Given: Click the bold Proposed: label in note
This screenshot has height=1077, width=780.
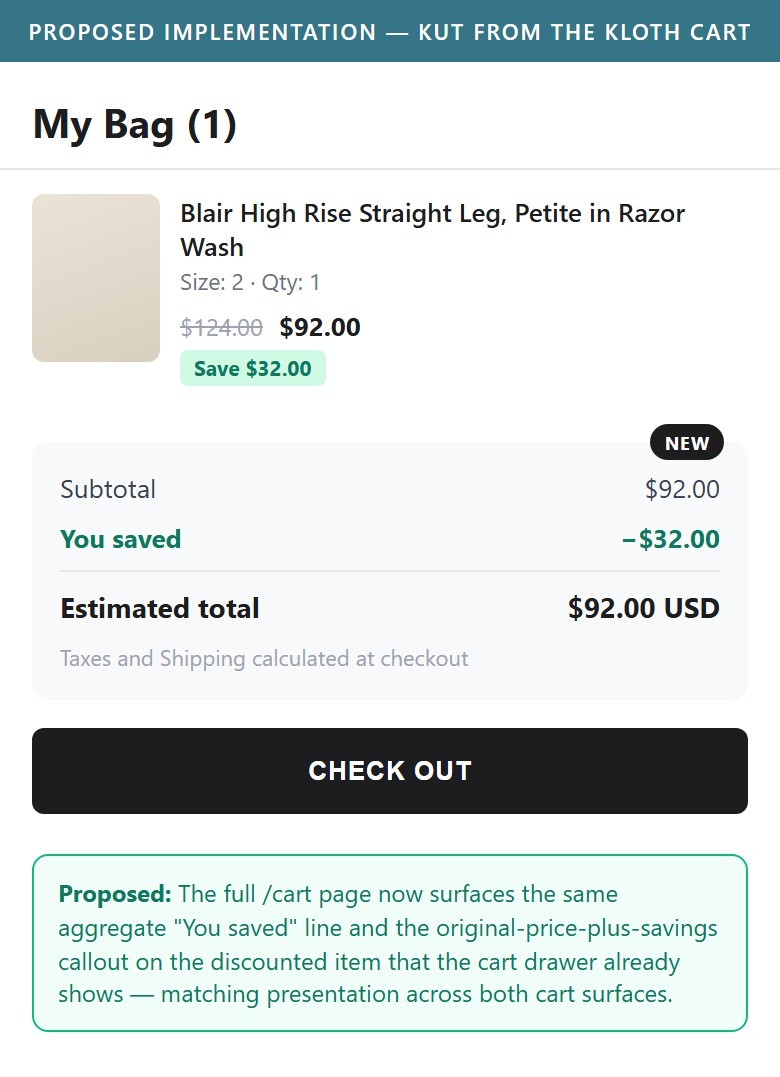Looking at the screenshot, I should [115, 894].
